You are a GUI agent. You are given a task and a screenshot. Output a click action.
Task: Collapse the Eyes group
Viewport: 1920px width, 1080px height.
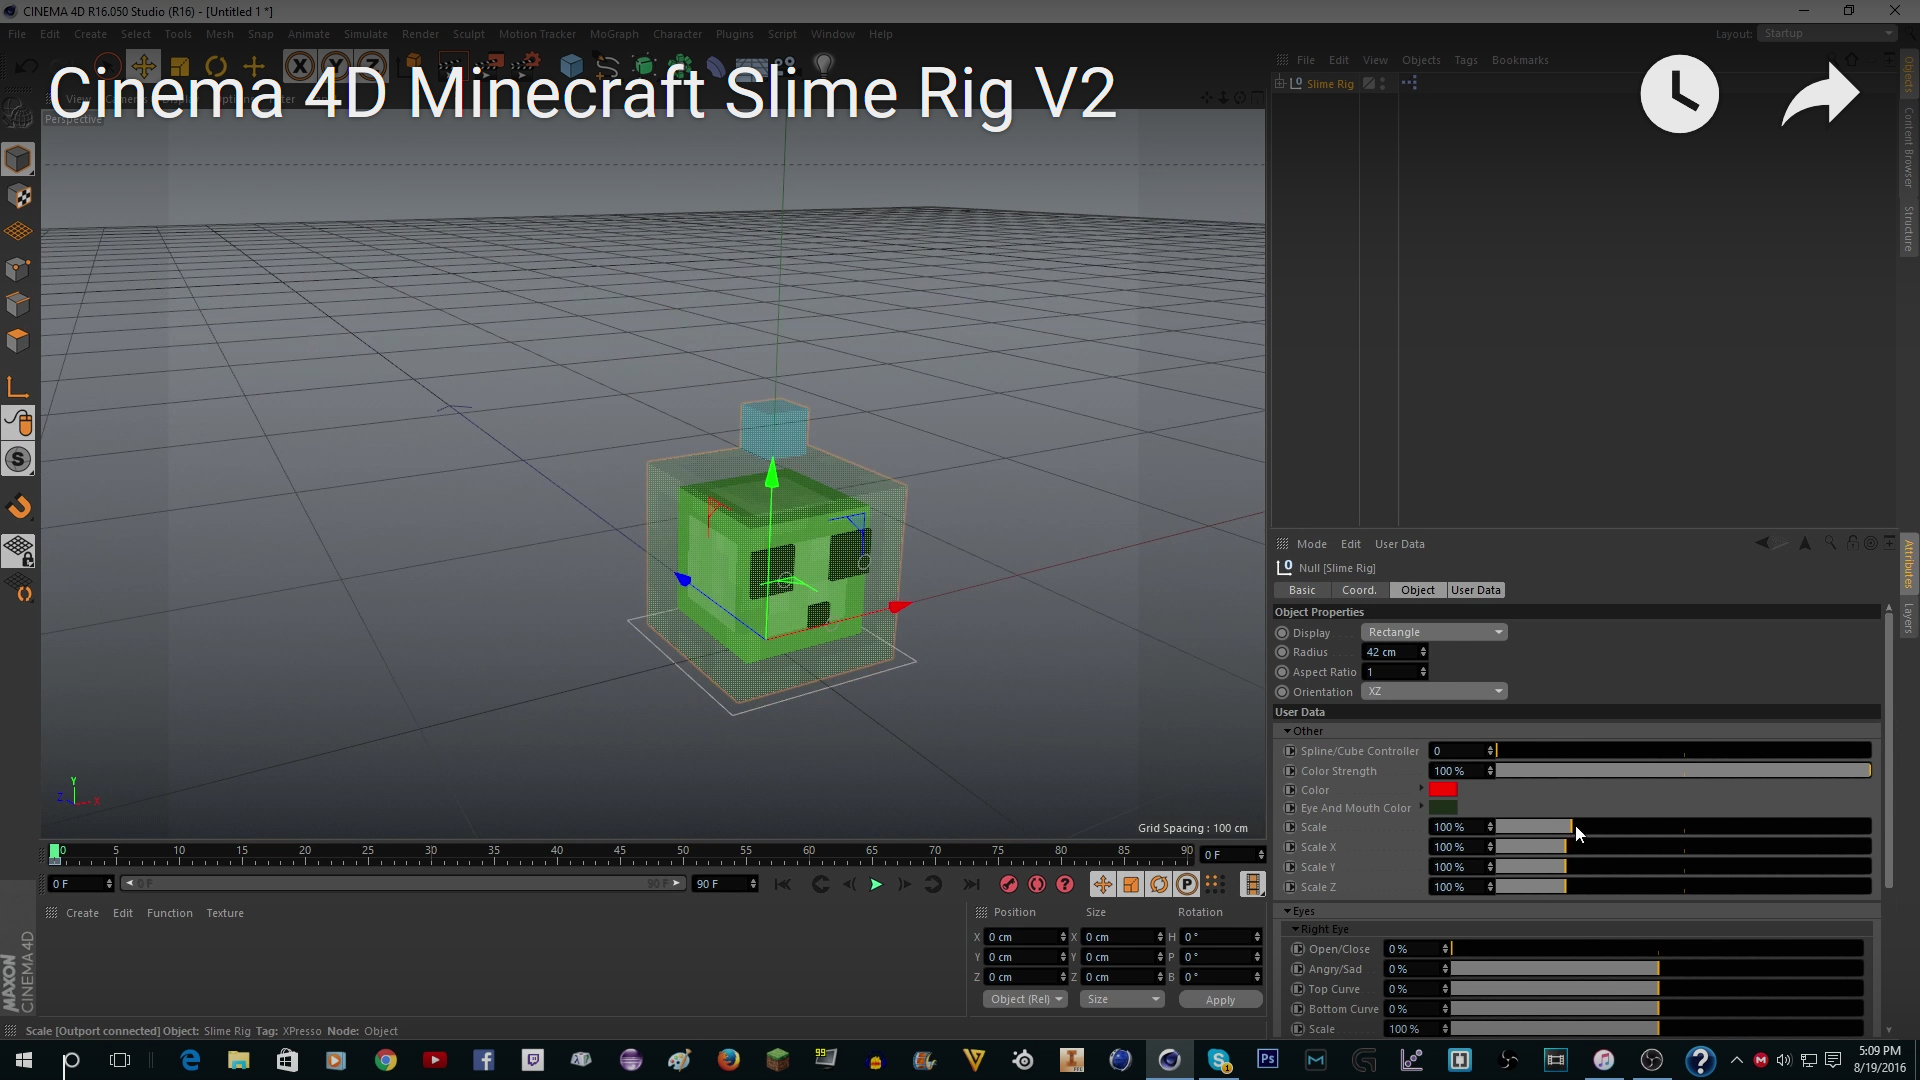coord(1287,911)
